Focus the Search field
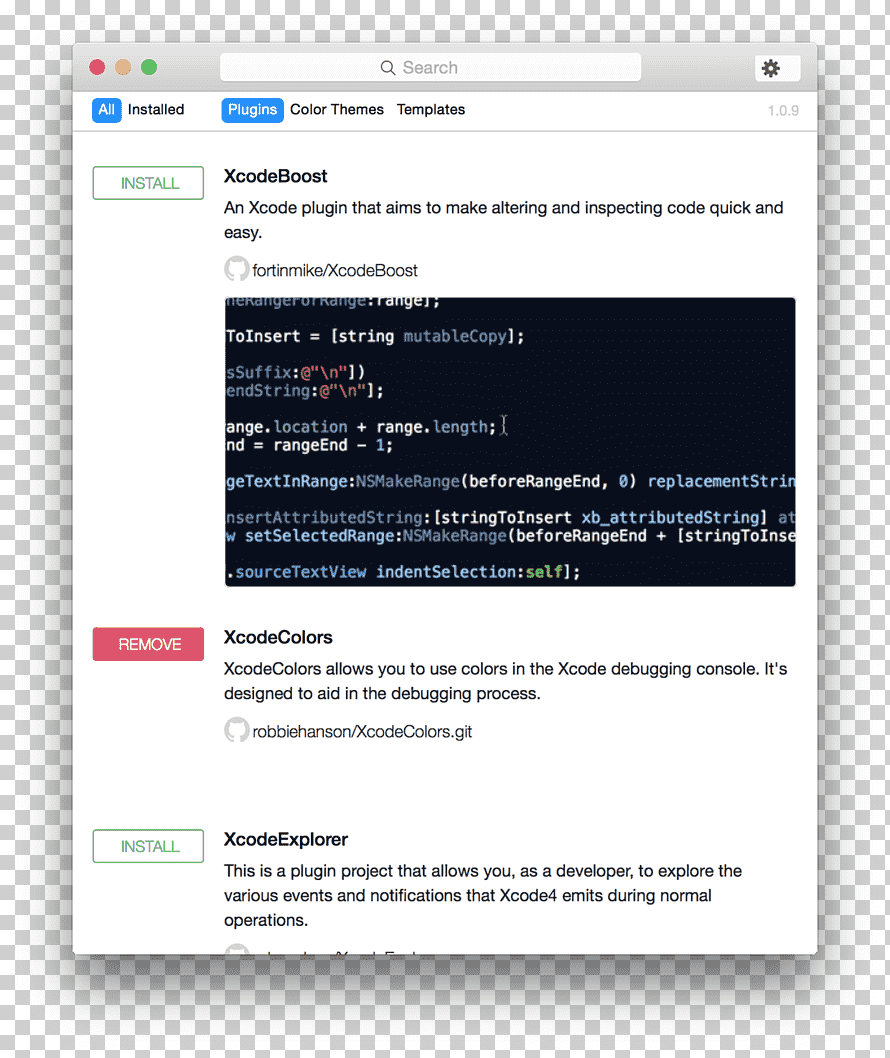890x1058 pixels. tap(430, 67)
